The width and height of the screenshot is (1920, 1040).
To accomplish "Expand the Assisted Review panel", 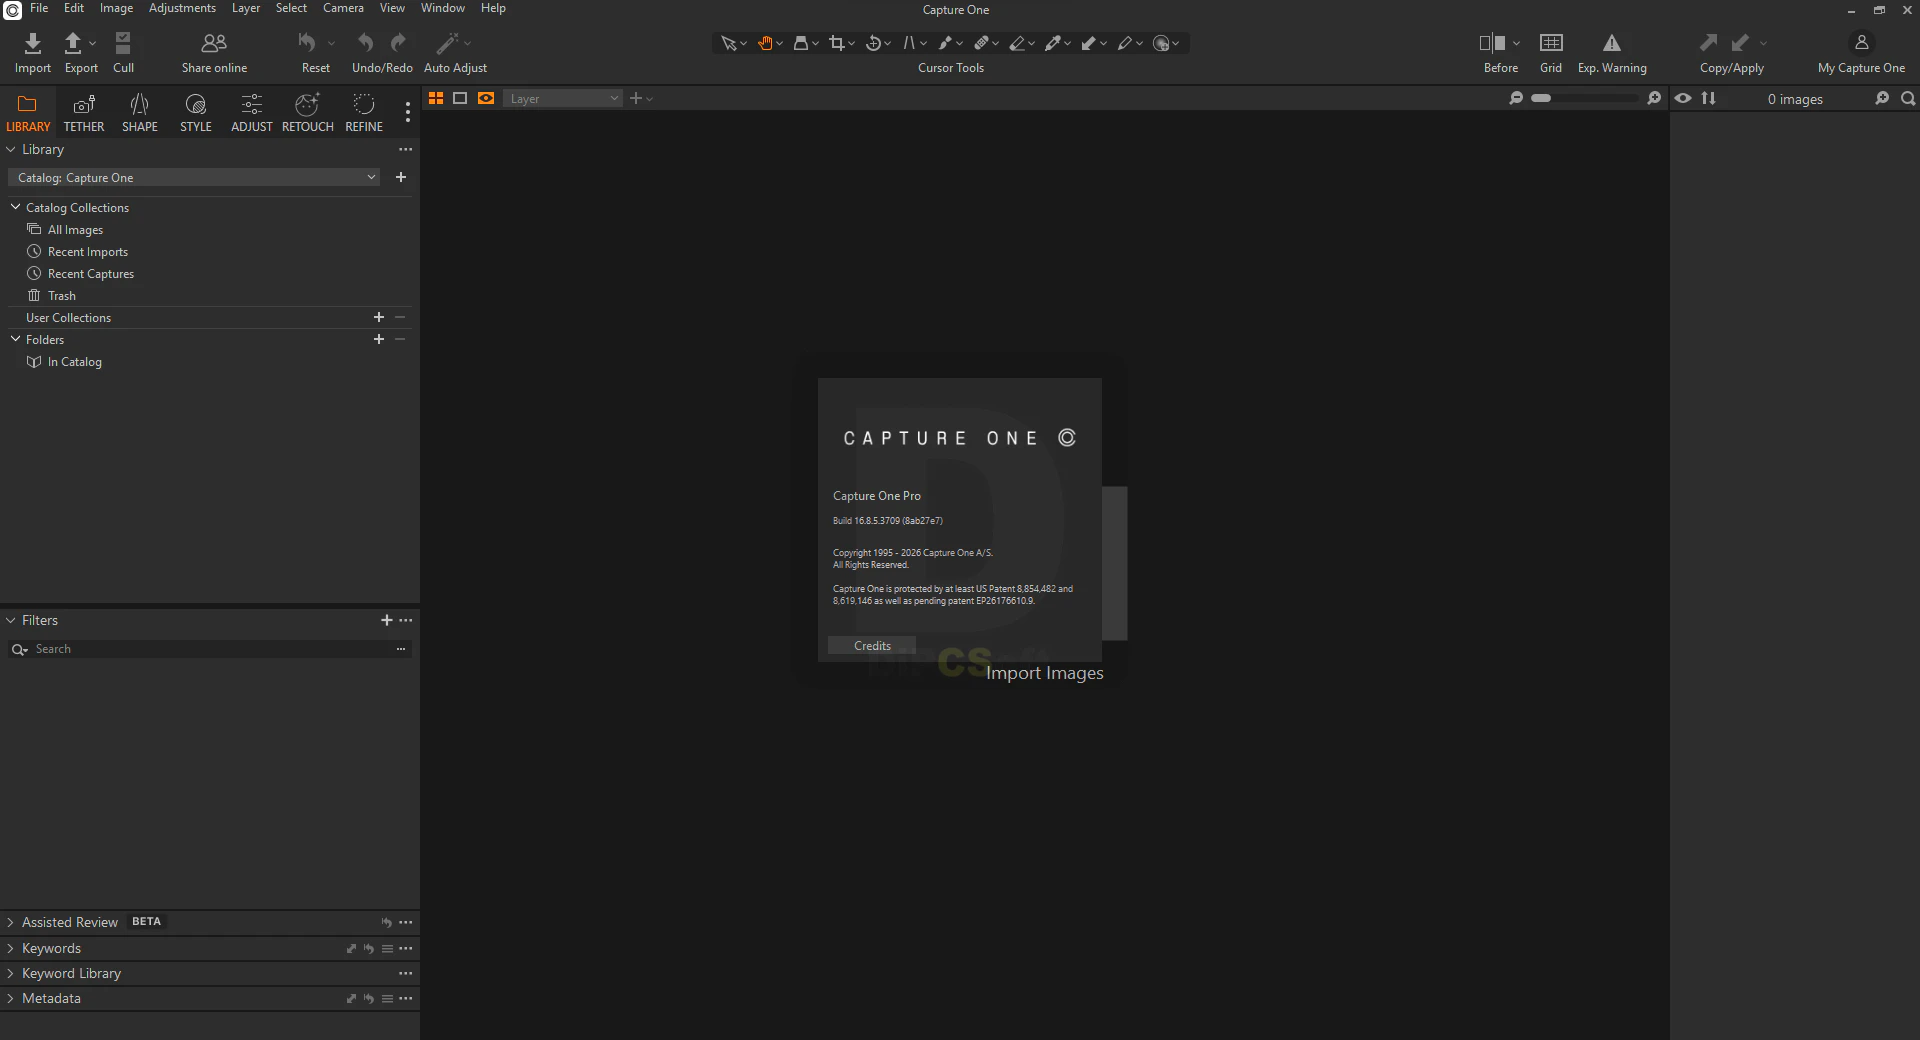I will (11, 922).
